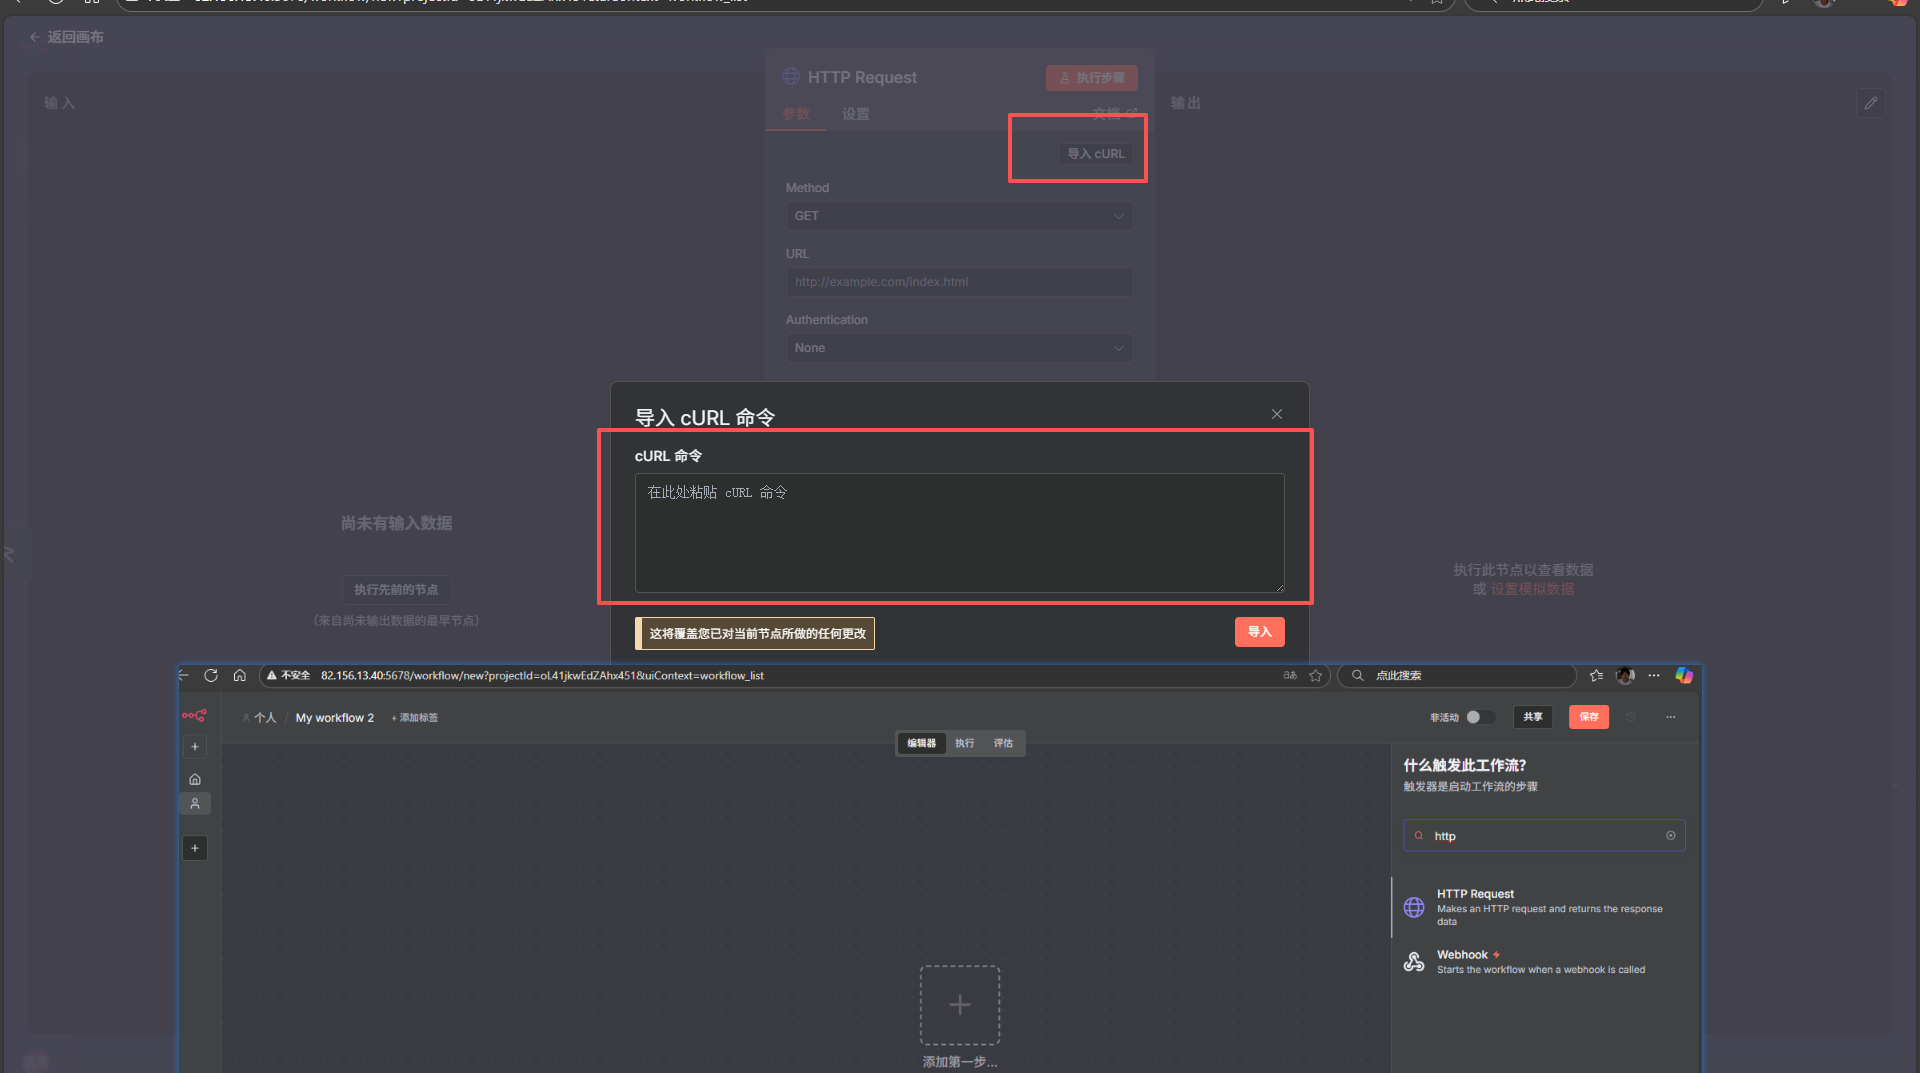Select the 评估 tab

(x=1003, y=743)
